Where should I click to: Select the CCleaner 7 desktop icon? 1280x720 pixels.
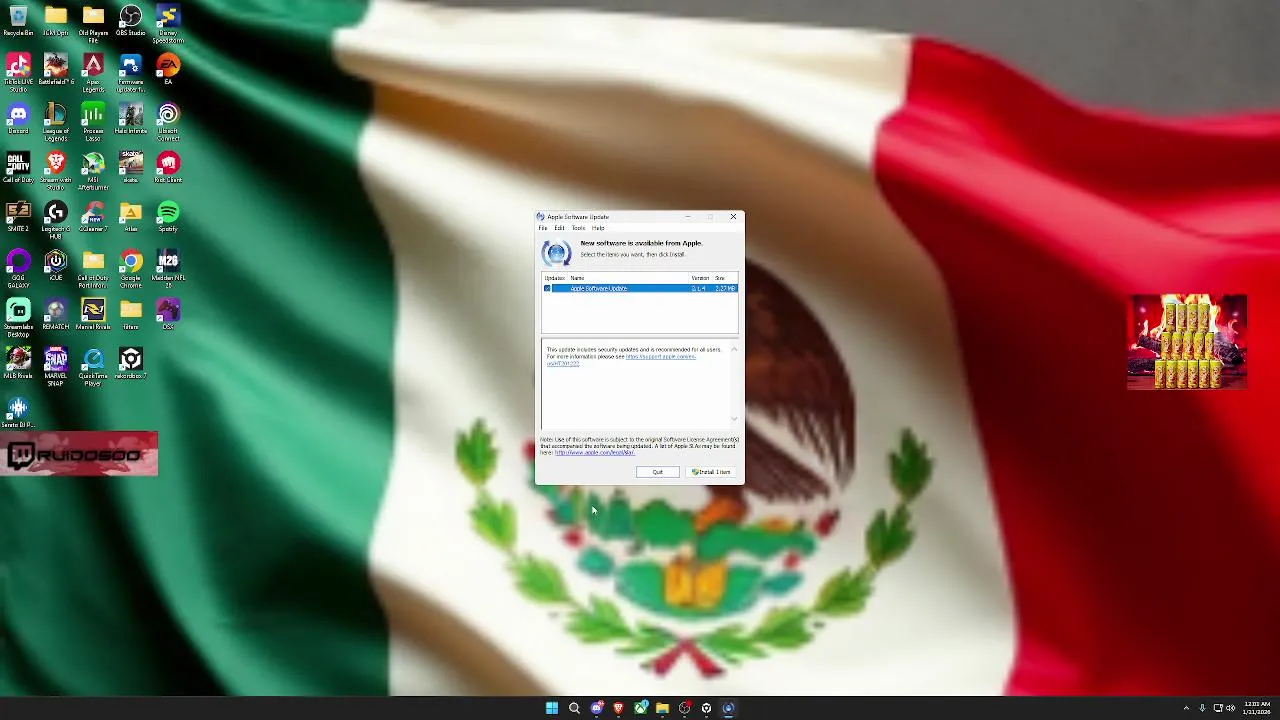[93, 217]
